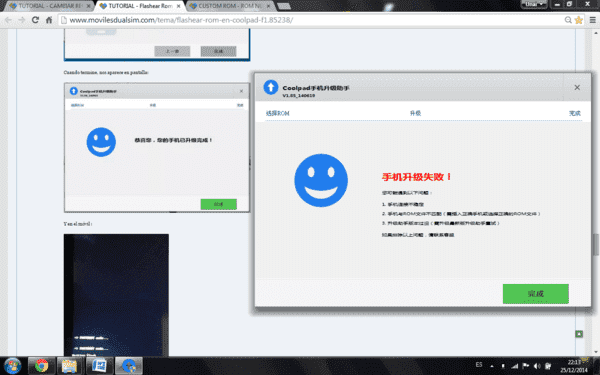Click the scrollbar up arrow
Screen dimensions: 600x375
coord(596,33)
